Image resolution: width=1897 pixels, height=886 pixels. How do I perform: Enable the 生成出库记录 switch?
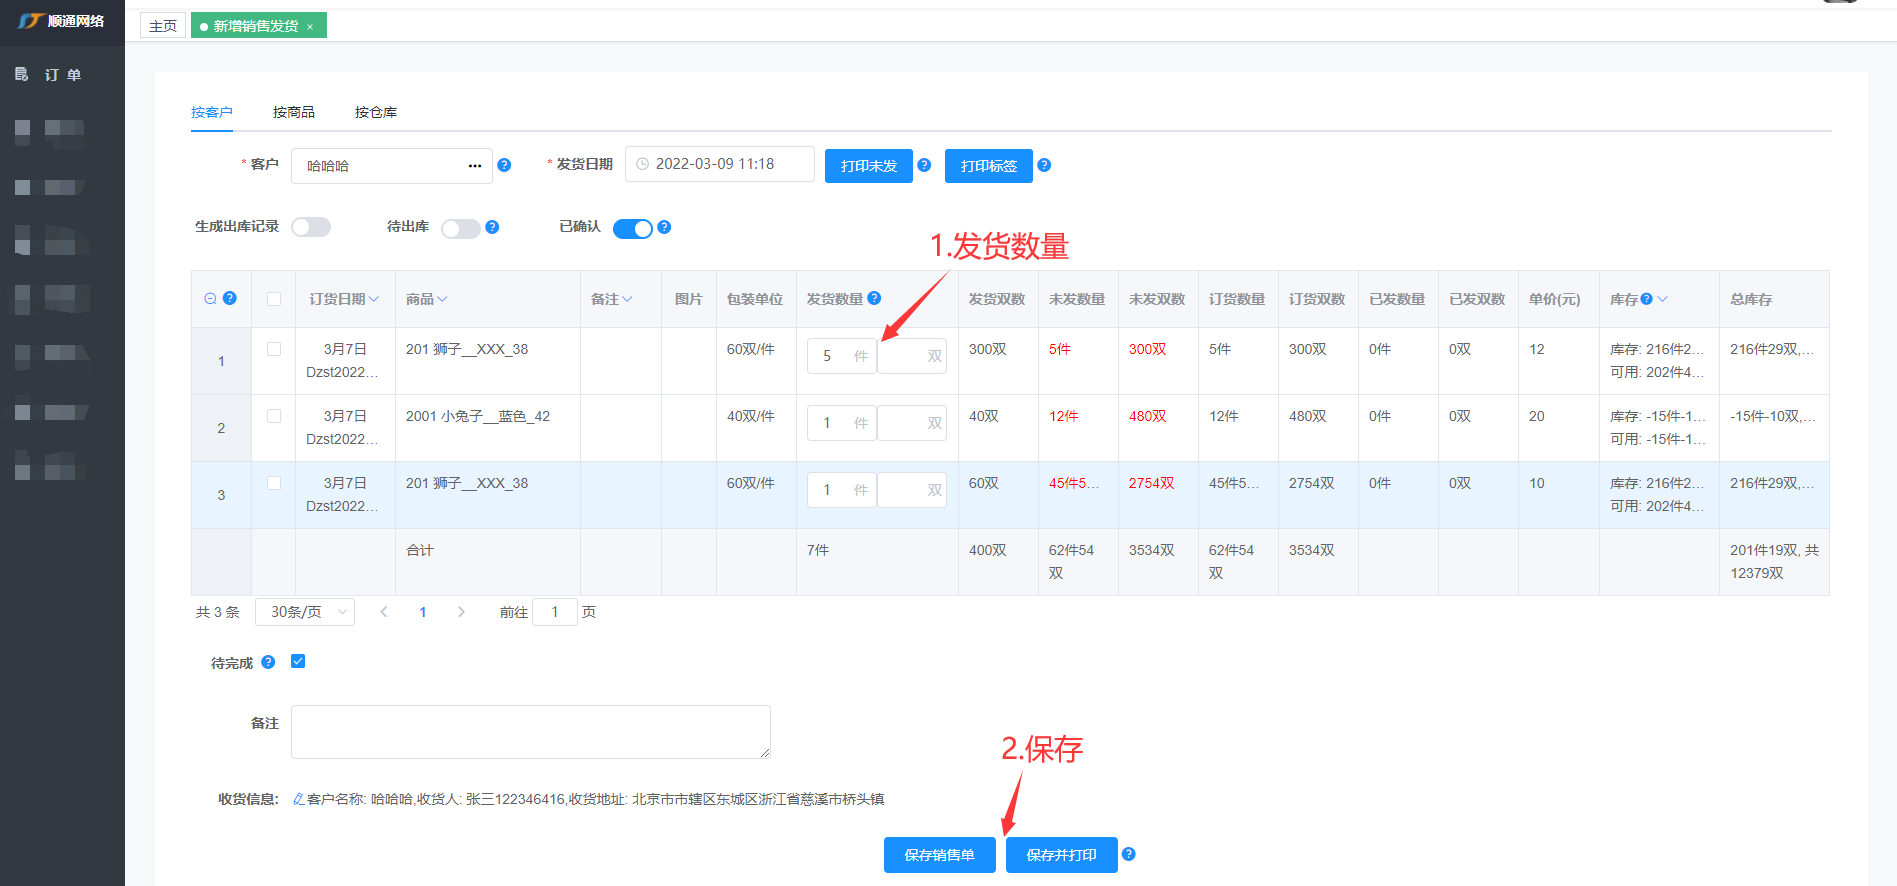coord(311,227)
